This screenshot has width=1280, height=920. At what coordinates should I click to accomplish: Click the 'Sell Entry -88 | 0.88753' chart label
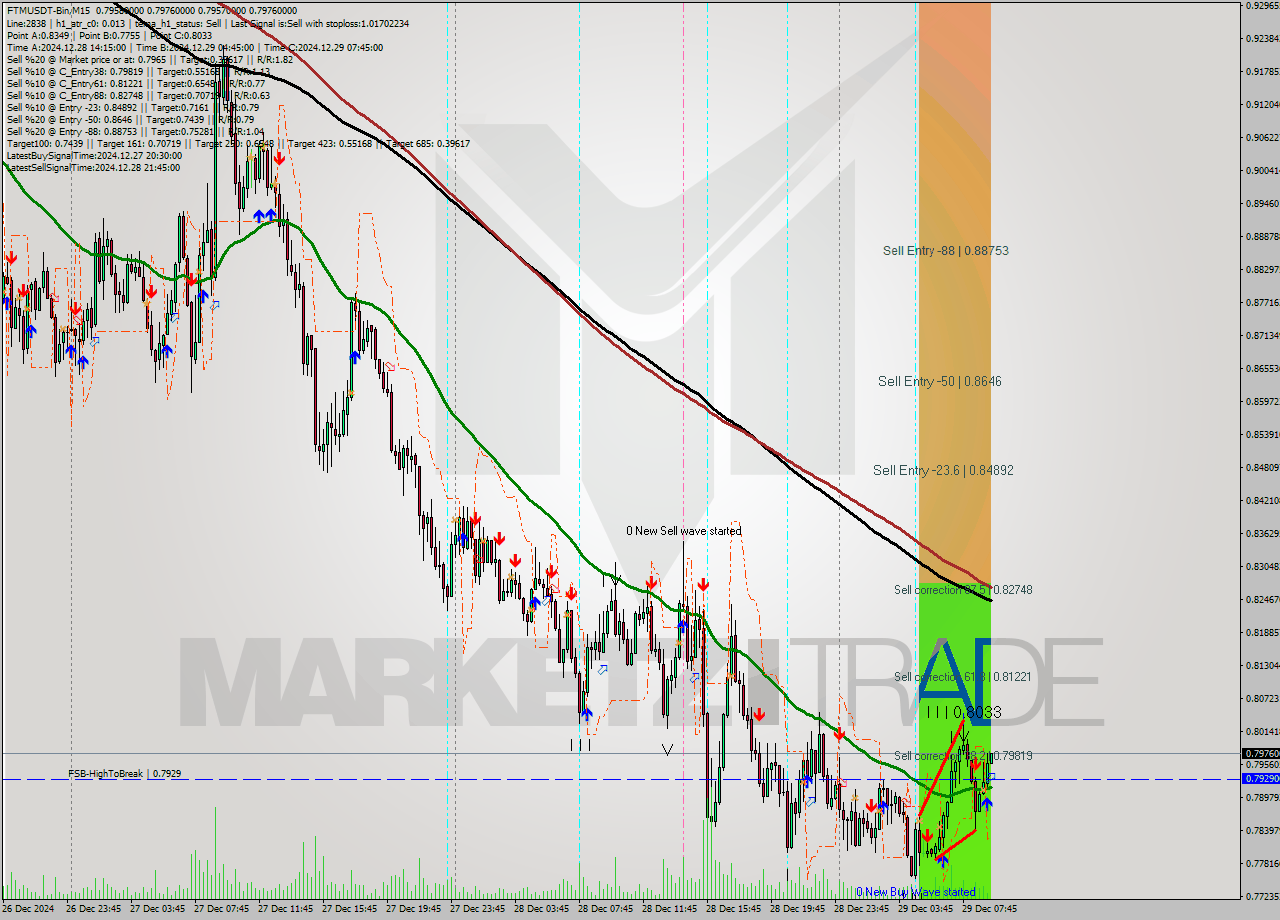pos(945,251)
